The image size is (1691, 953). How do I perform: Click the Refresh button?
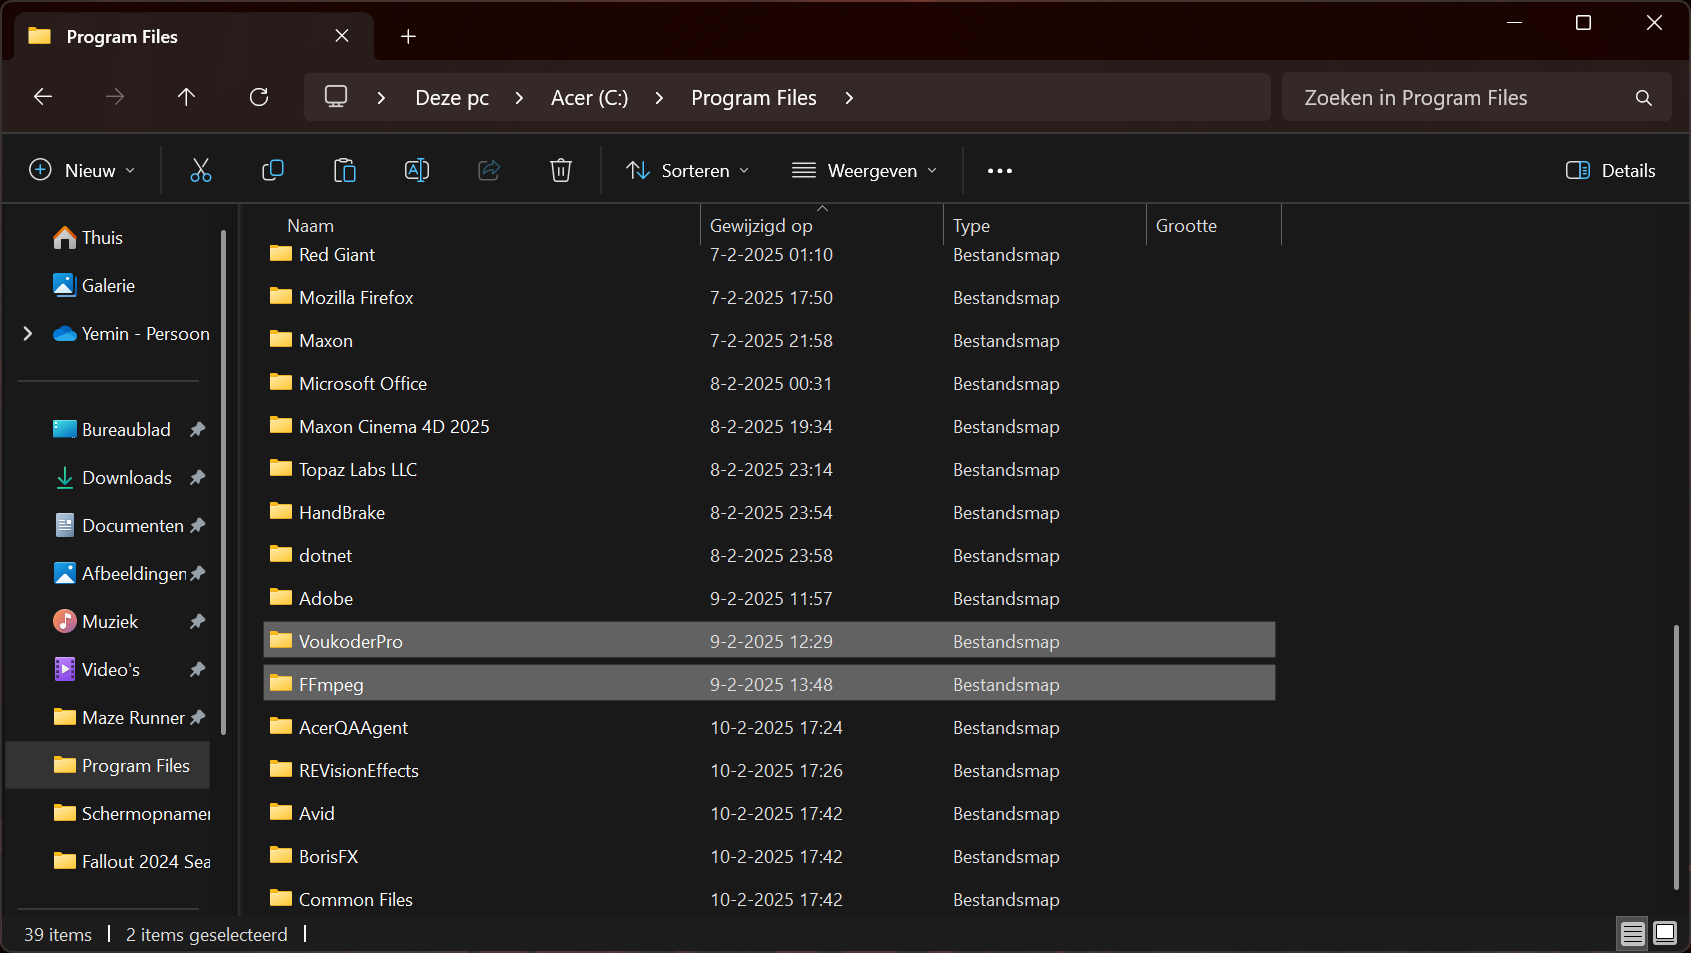[x=259, y=97]
